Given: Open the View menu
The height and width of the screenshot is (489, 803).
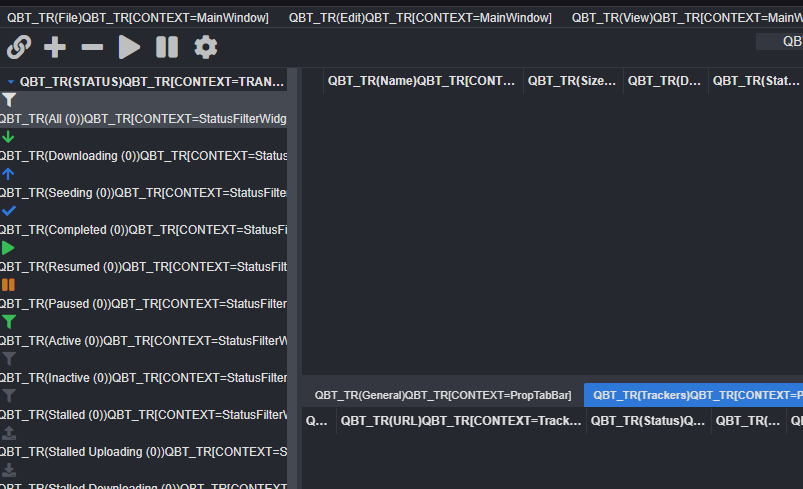Looking at the screenshot, I should pyautogui.click(x=686, y=18).
